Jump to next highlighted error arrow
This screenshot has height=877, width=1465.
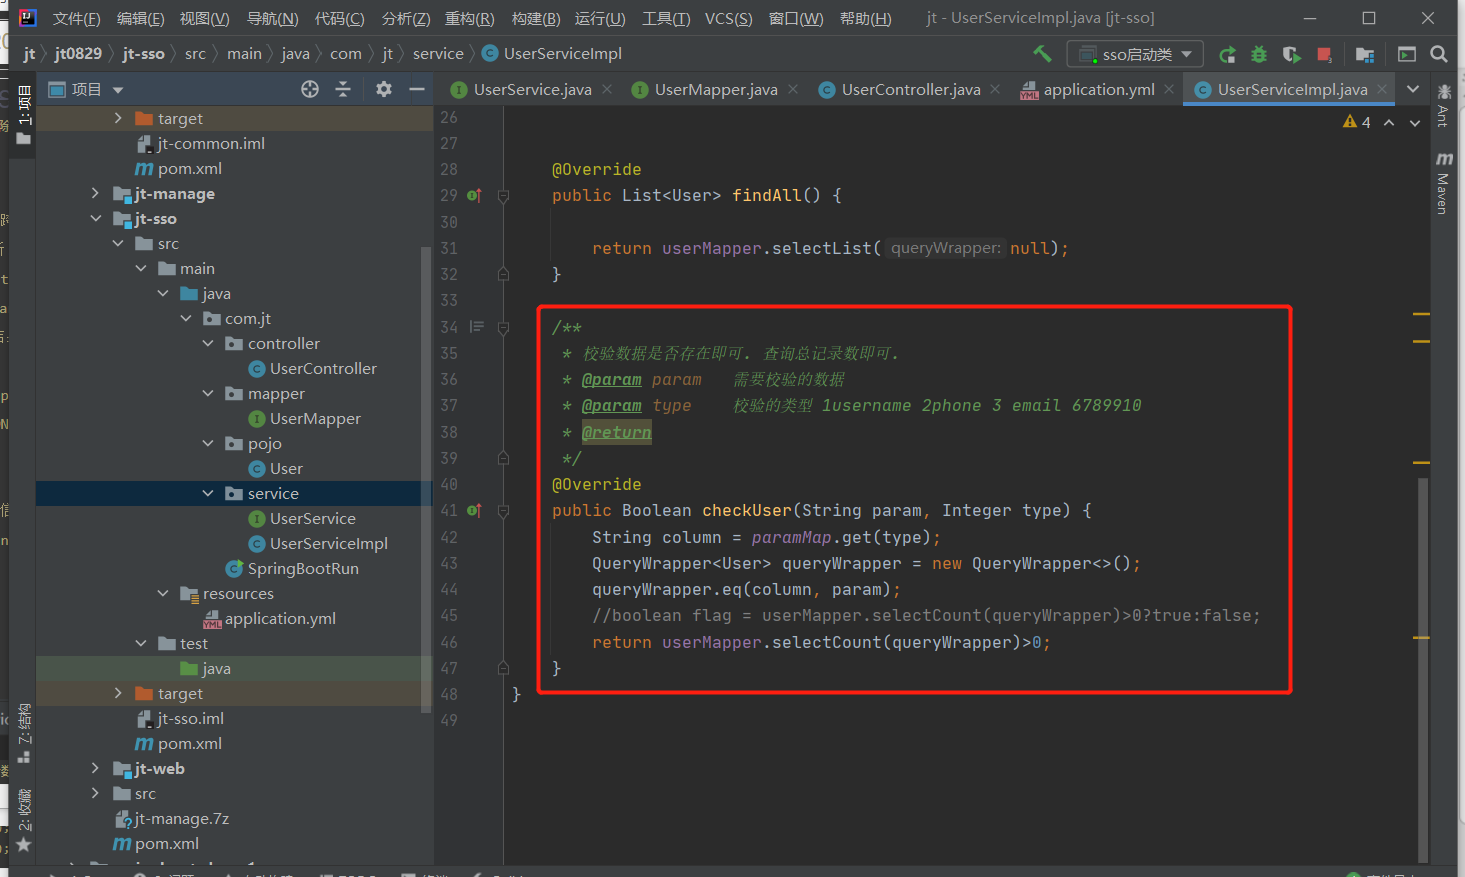(1415, 122)
